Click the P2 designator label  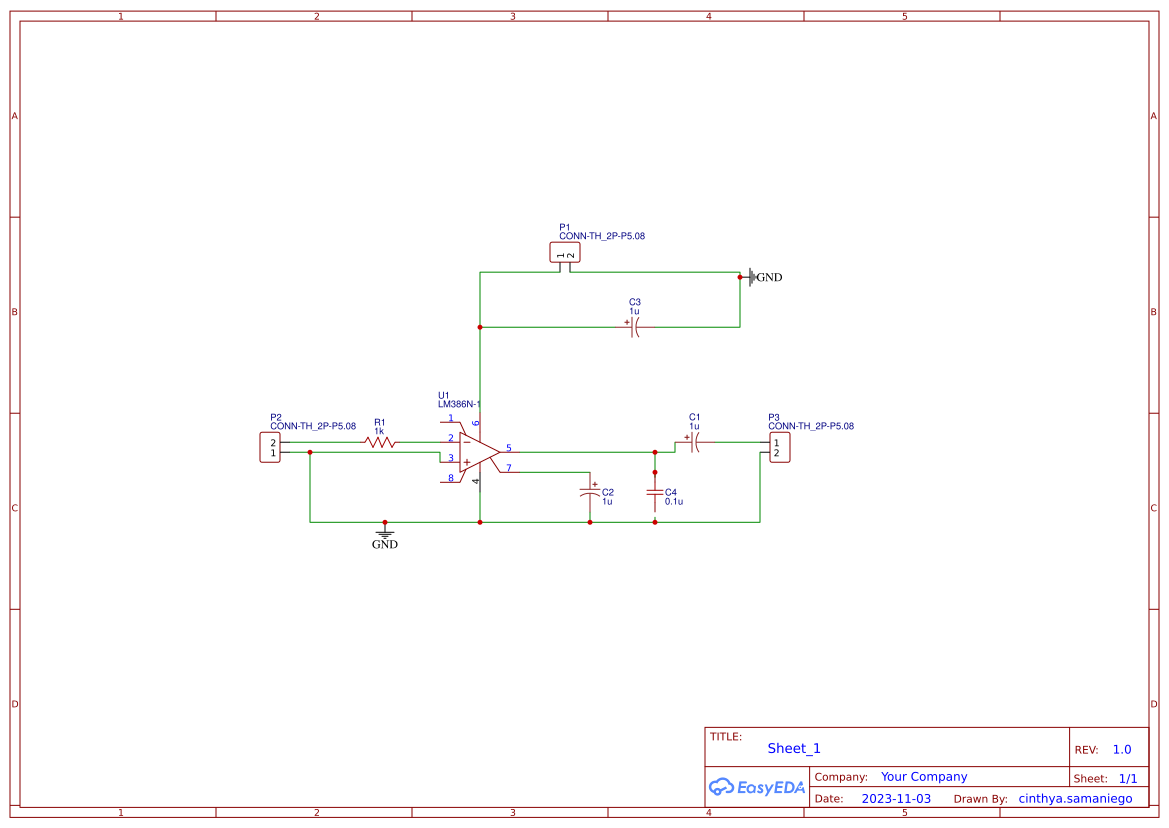[x=276, y=418]
